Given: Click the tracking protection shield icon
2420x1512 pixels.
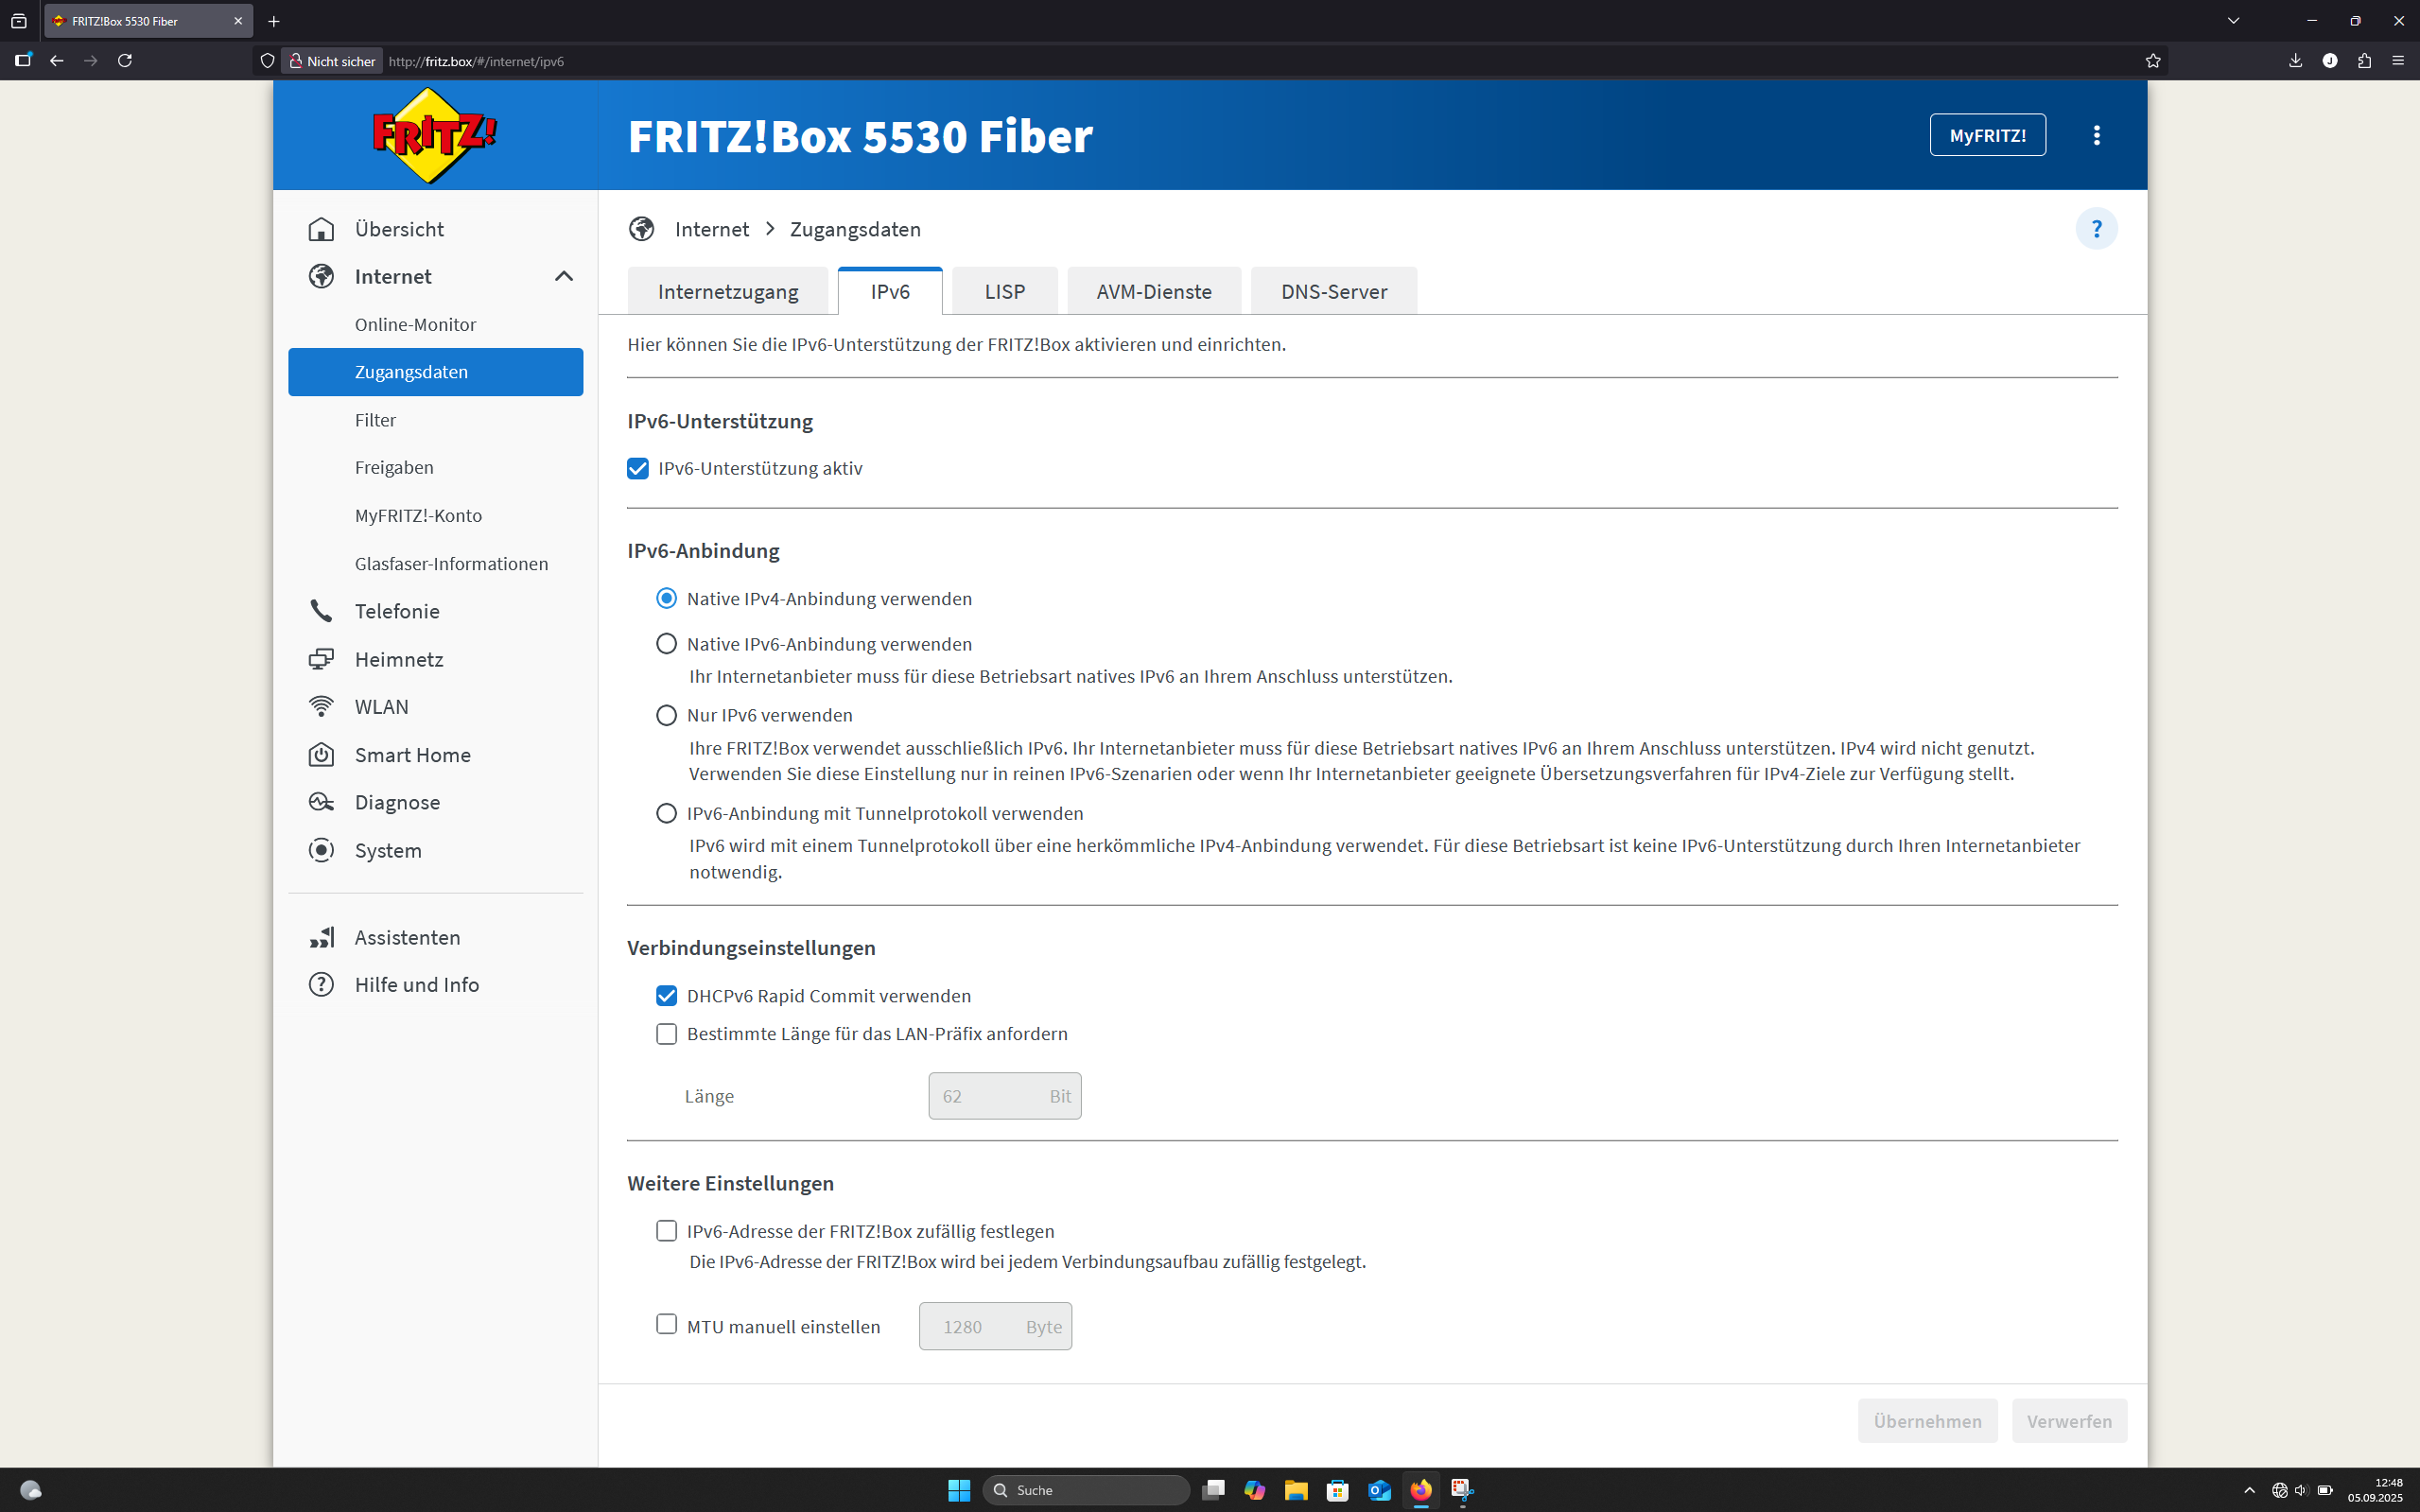Looking at the screenshot, I should click(x=267, y=61).
